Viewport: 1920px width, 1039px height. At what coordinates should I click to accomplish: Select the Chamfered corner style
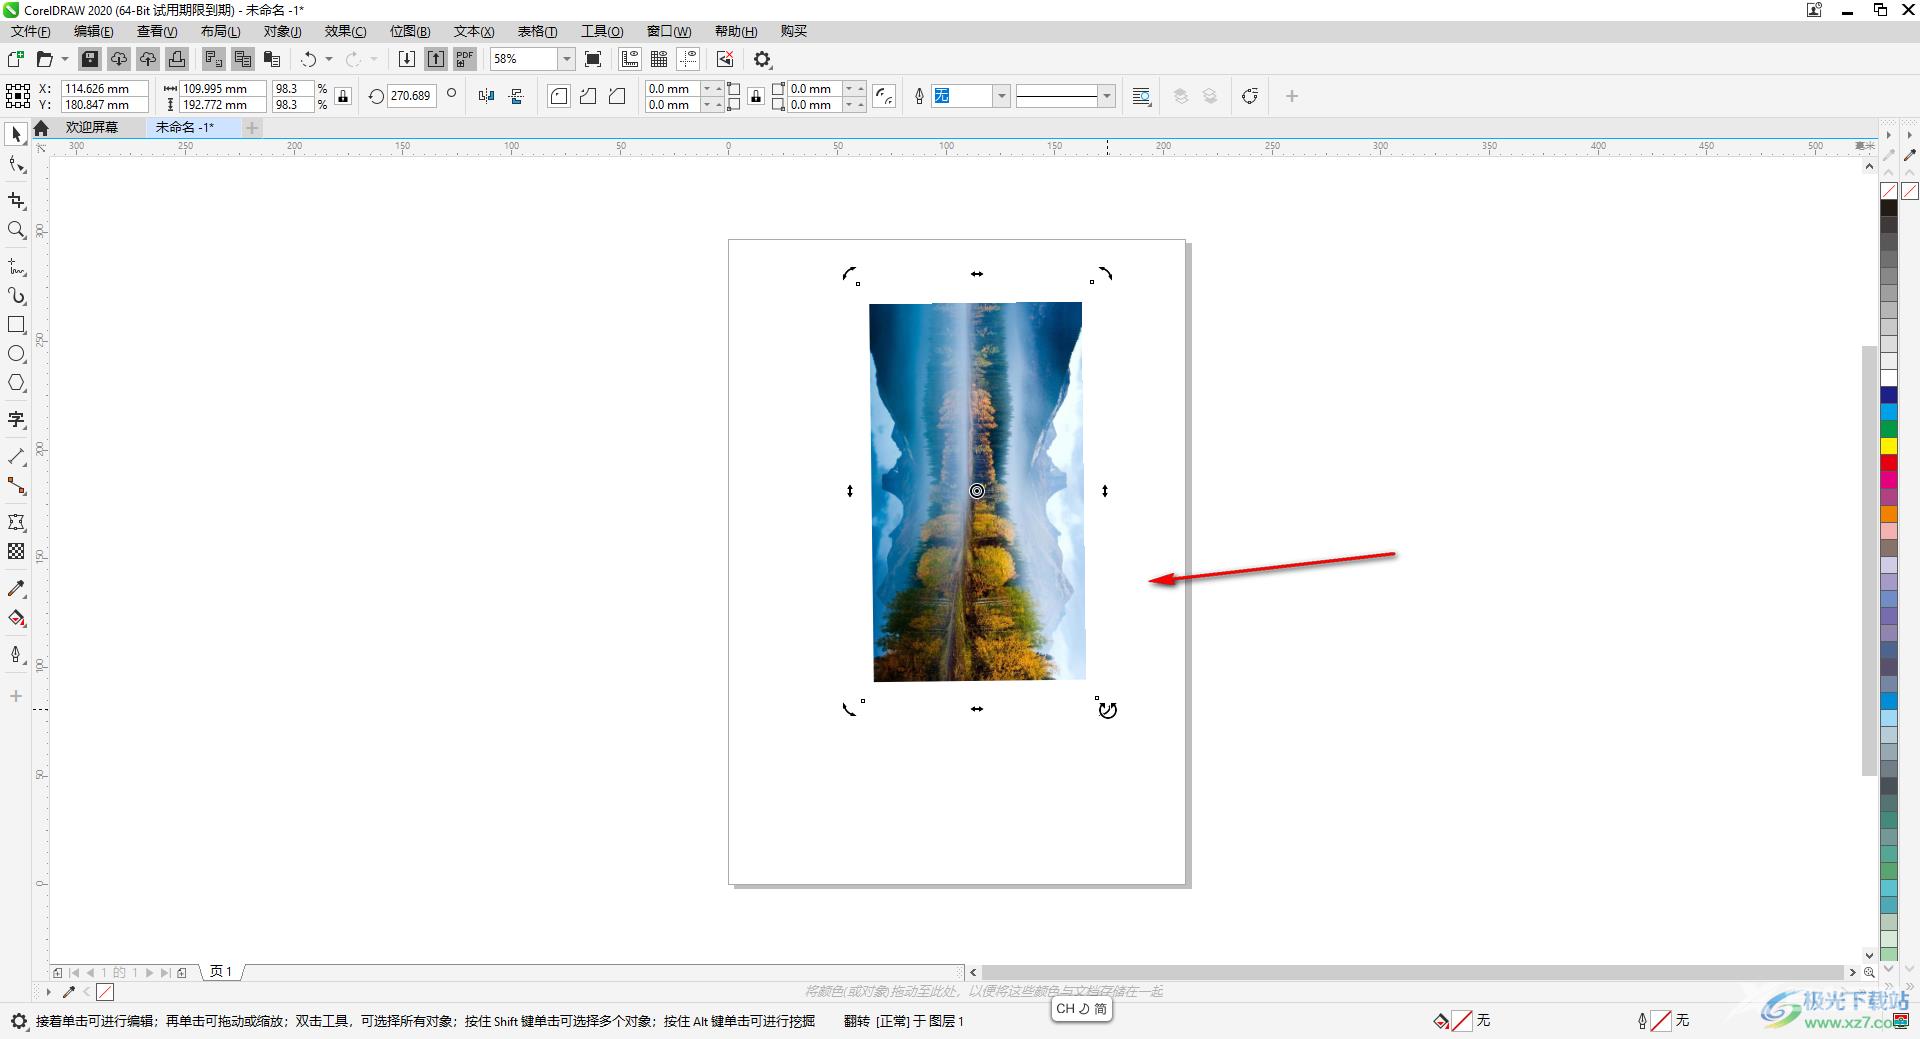pos(617,96)
